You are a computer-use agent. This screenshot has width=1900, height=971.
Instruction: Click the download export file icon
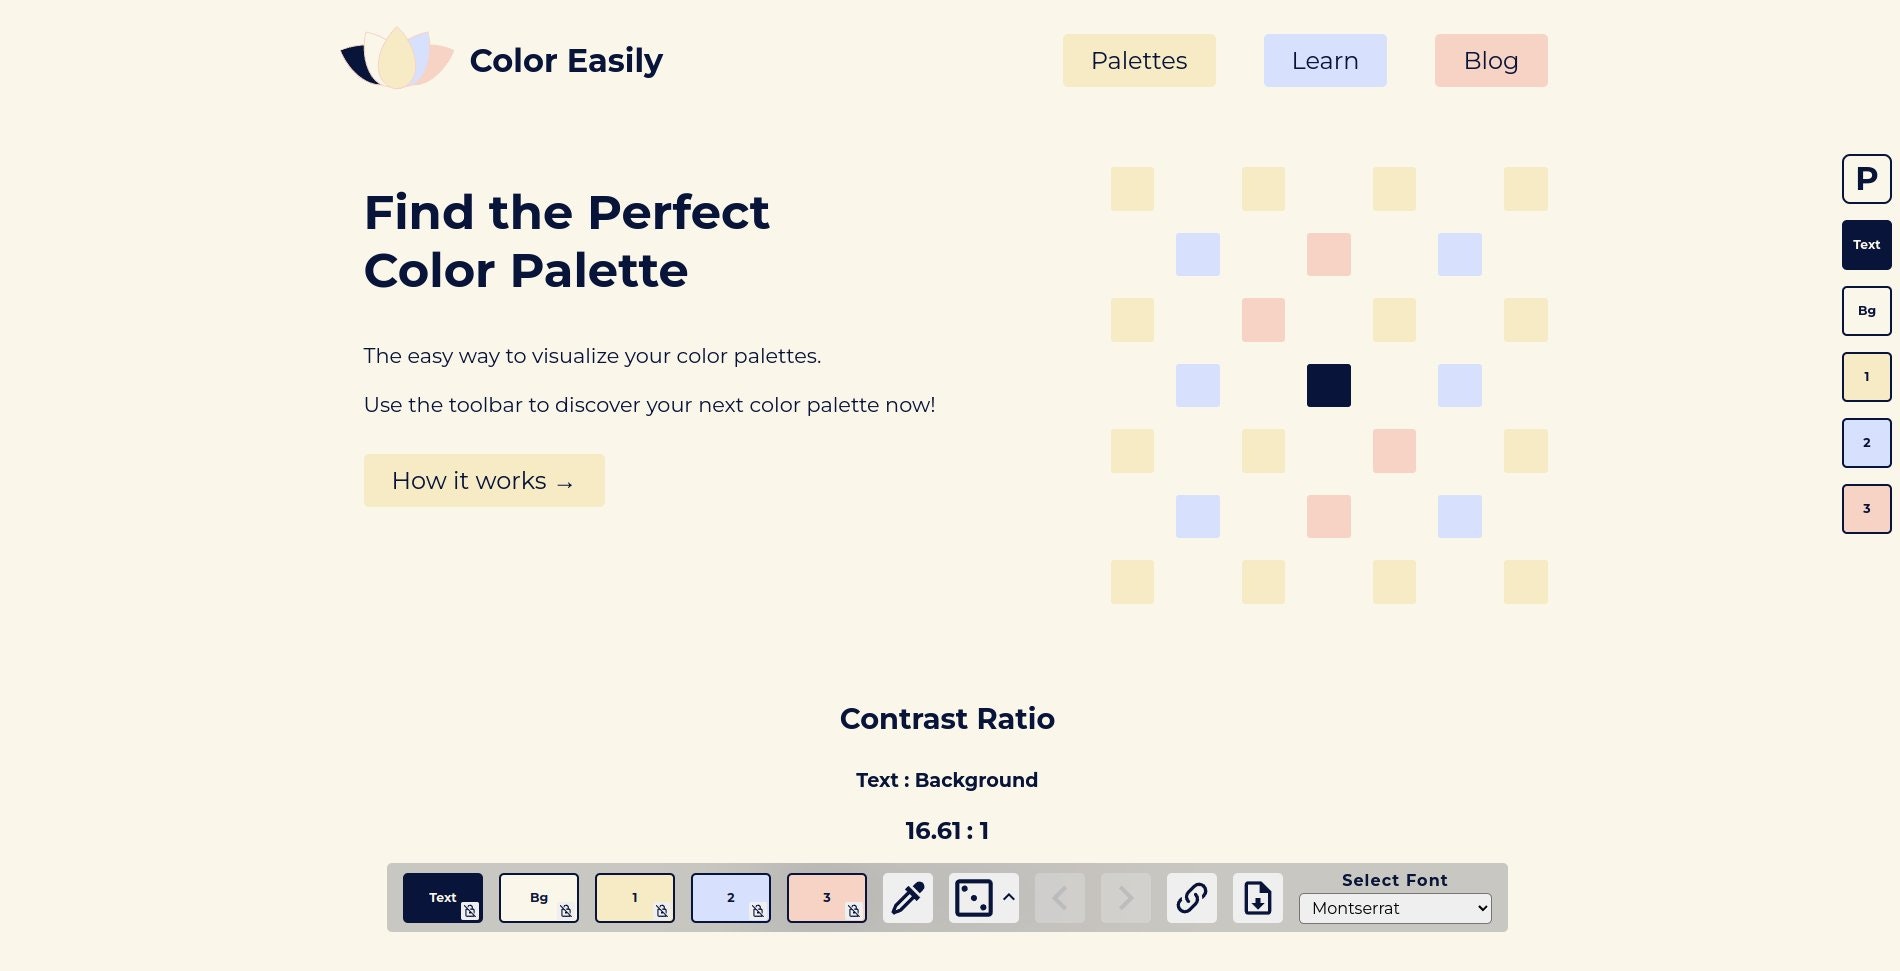point(1258,898)
